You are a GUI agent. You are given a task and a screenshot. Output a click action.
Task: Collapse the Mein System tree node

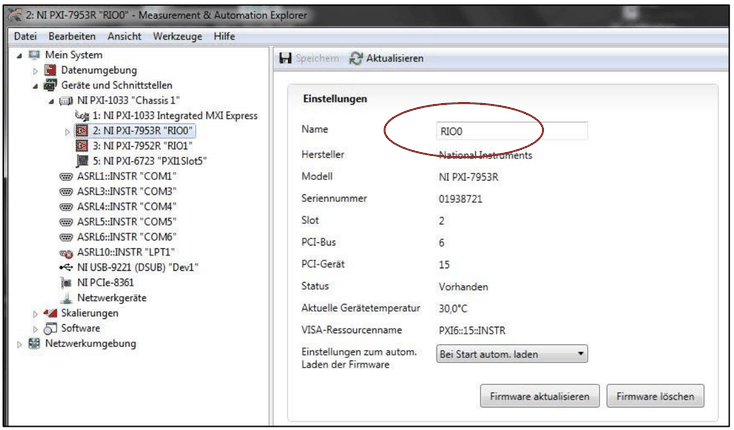pos(19,56)
